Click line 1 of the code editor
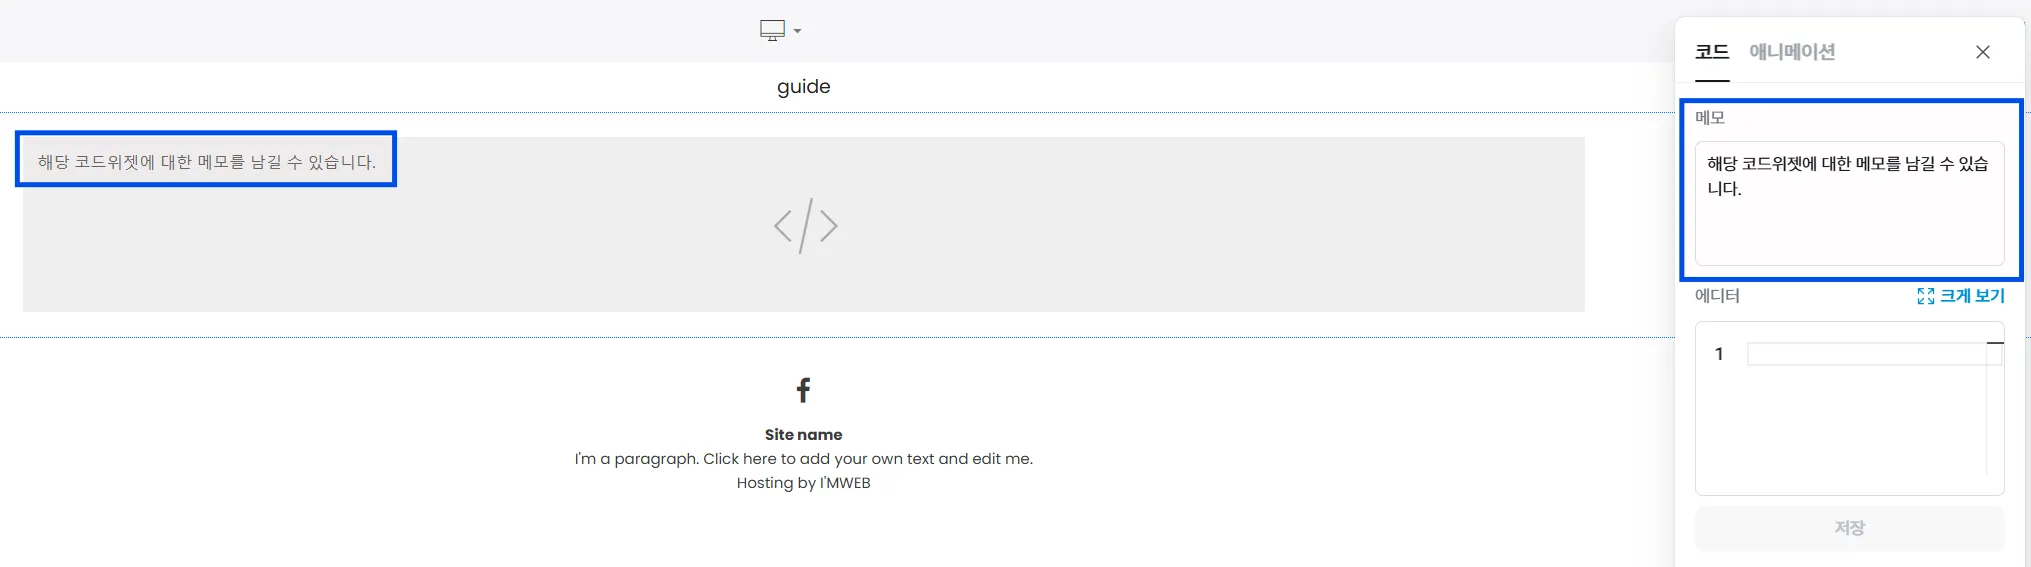Screen dimensions: 2031x567 tap(1866, 354)
